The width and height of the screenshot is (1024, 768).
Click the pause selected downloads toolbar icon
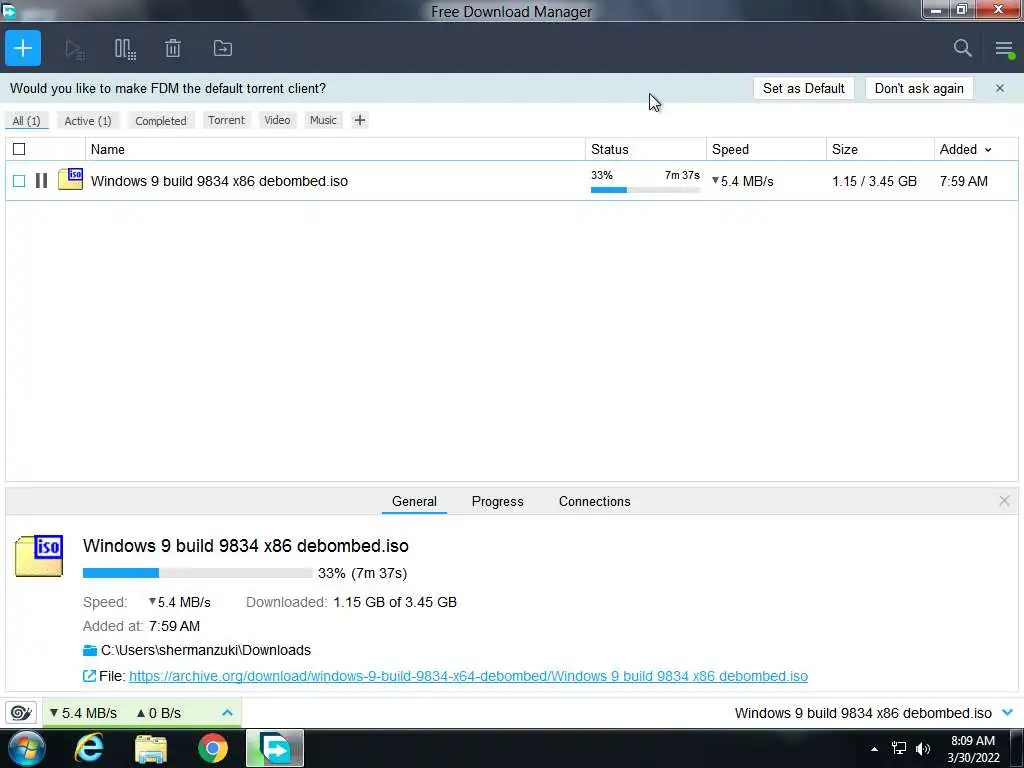125,49
